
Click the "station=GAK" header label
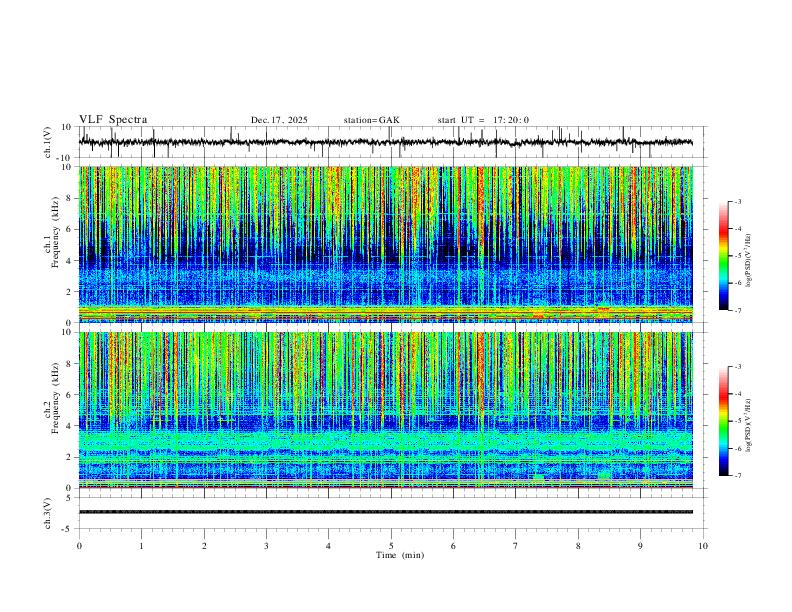(371, 120)
